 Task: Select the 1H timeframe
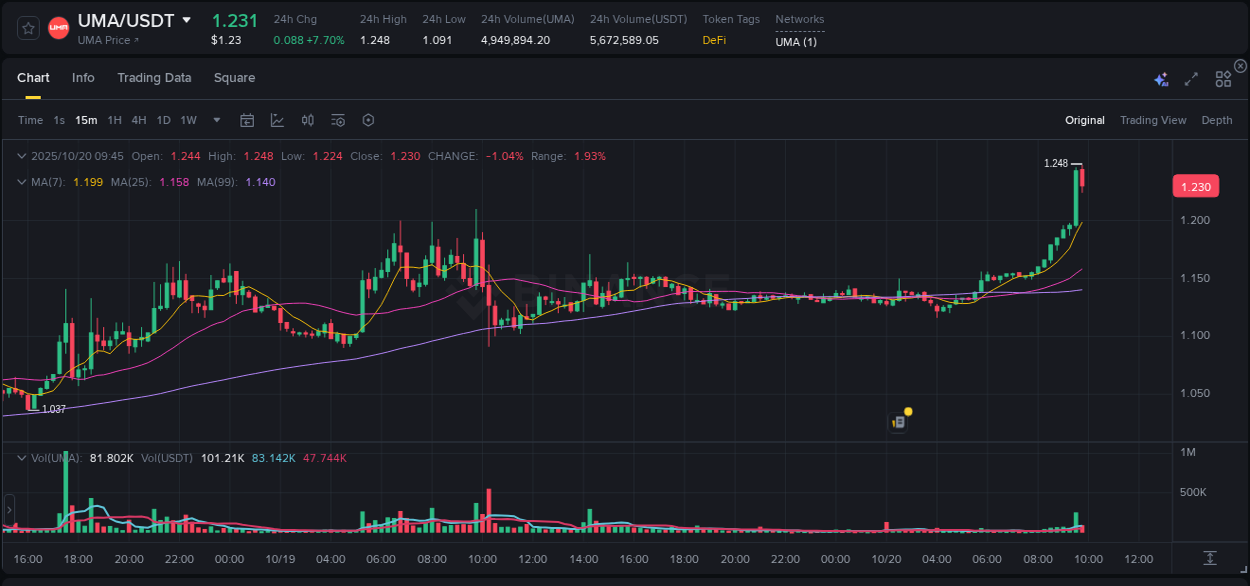click(x=115, y=119)
